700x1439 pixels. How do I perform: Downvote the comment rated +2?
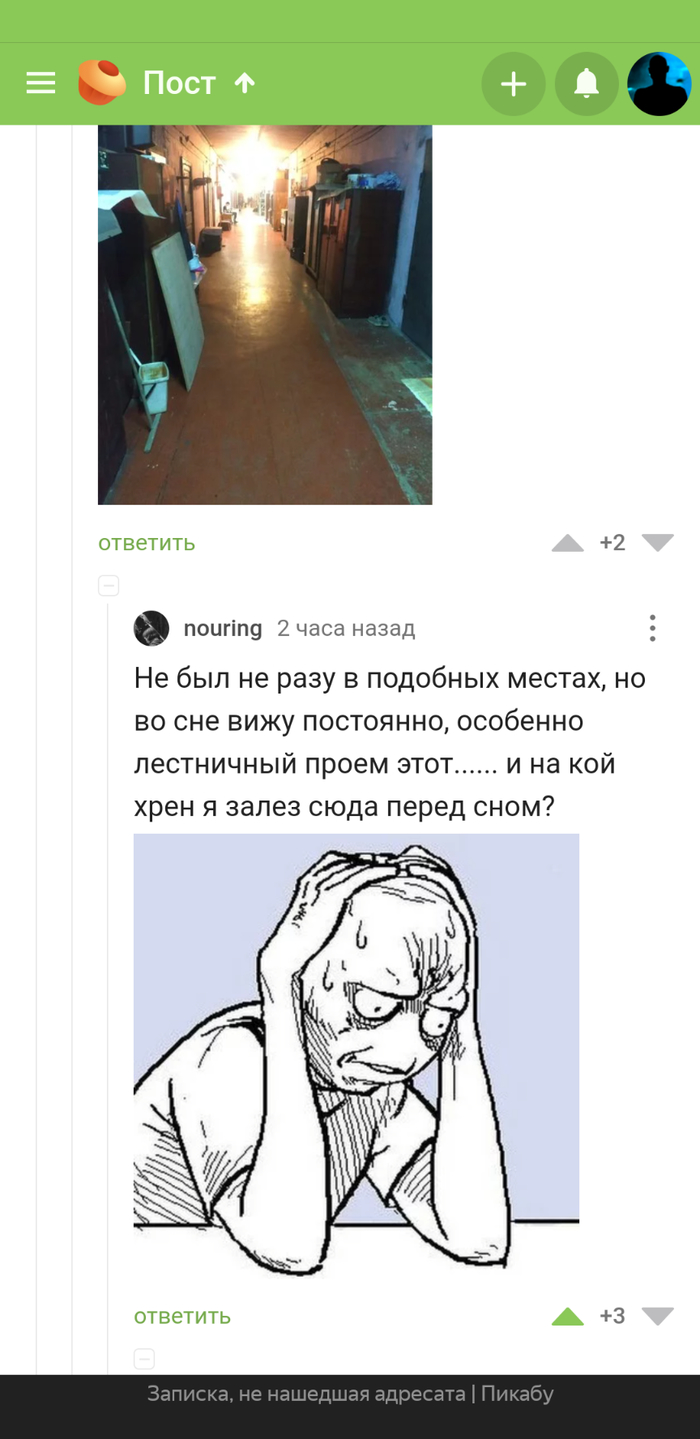657,543
